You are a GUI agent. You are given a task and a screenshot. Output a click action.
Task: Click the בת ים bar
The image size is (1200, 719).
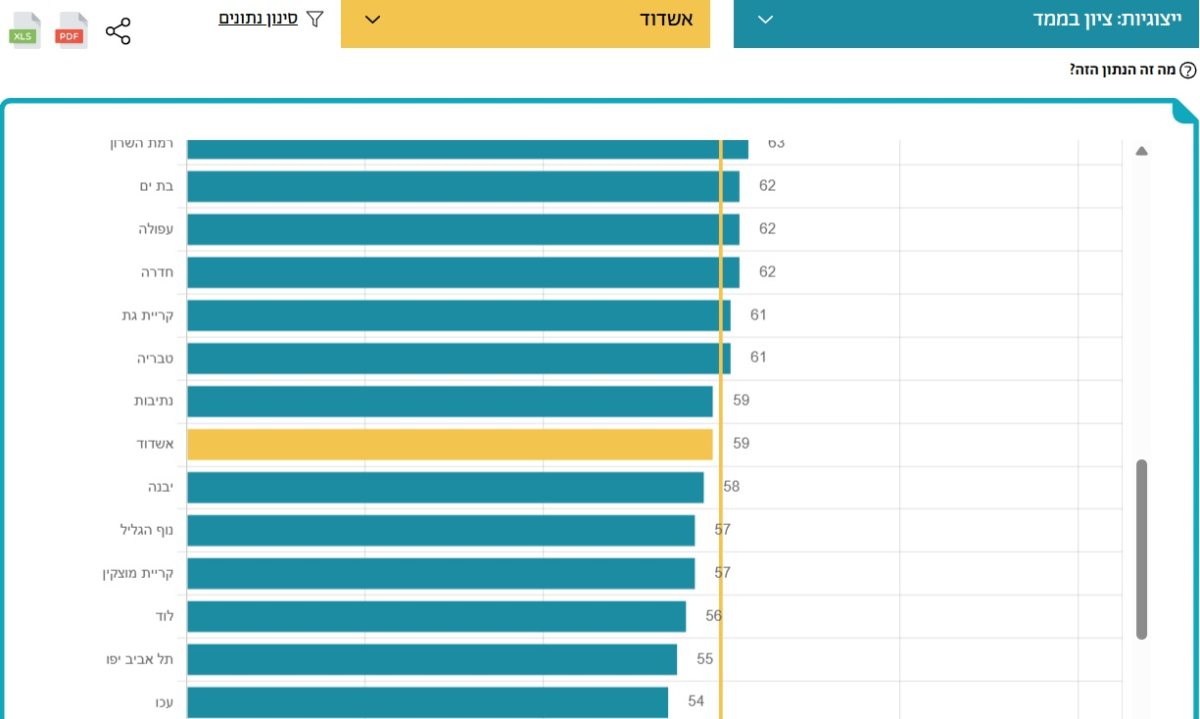click(x=462, y=187)
